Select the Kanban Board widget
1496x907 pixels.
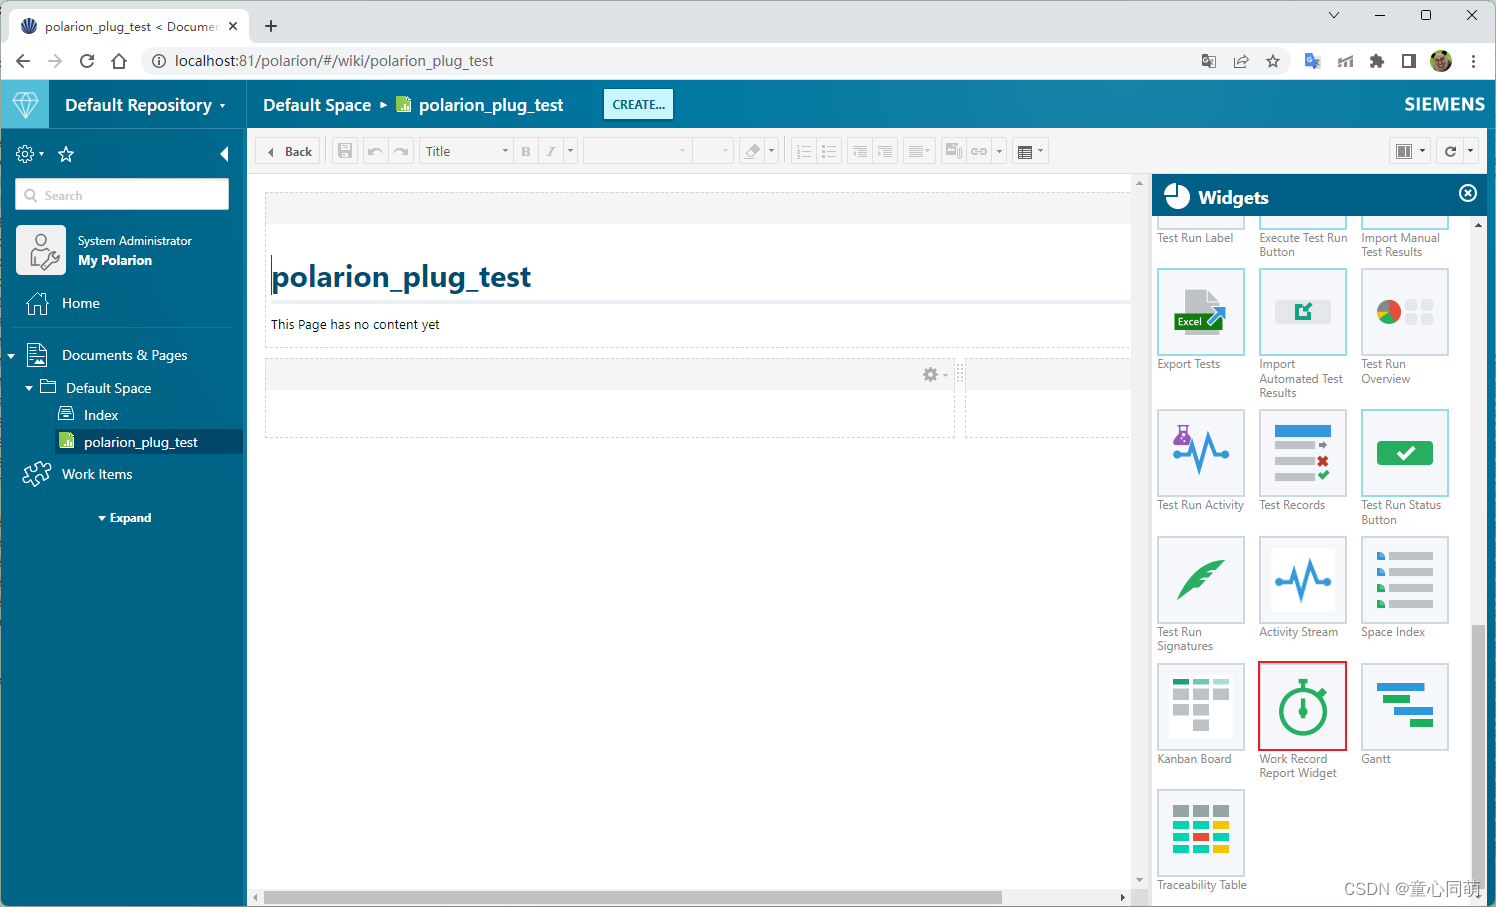click(1201, 707)
